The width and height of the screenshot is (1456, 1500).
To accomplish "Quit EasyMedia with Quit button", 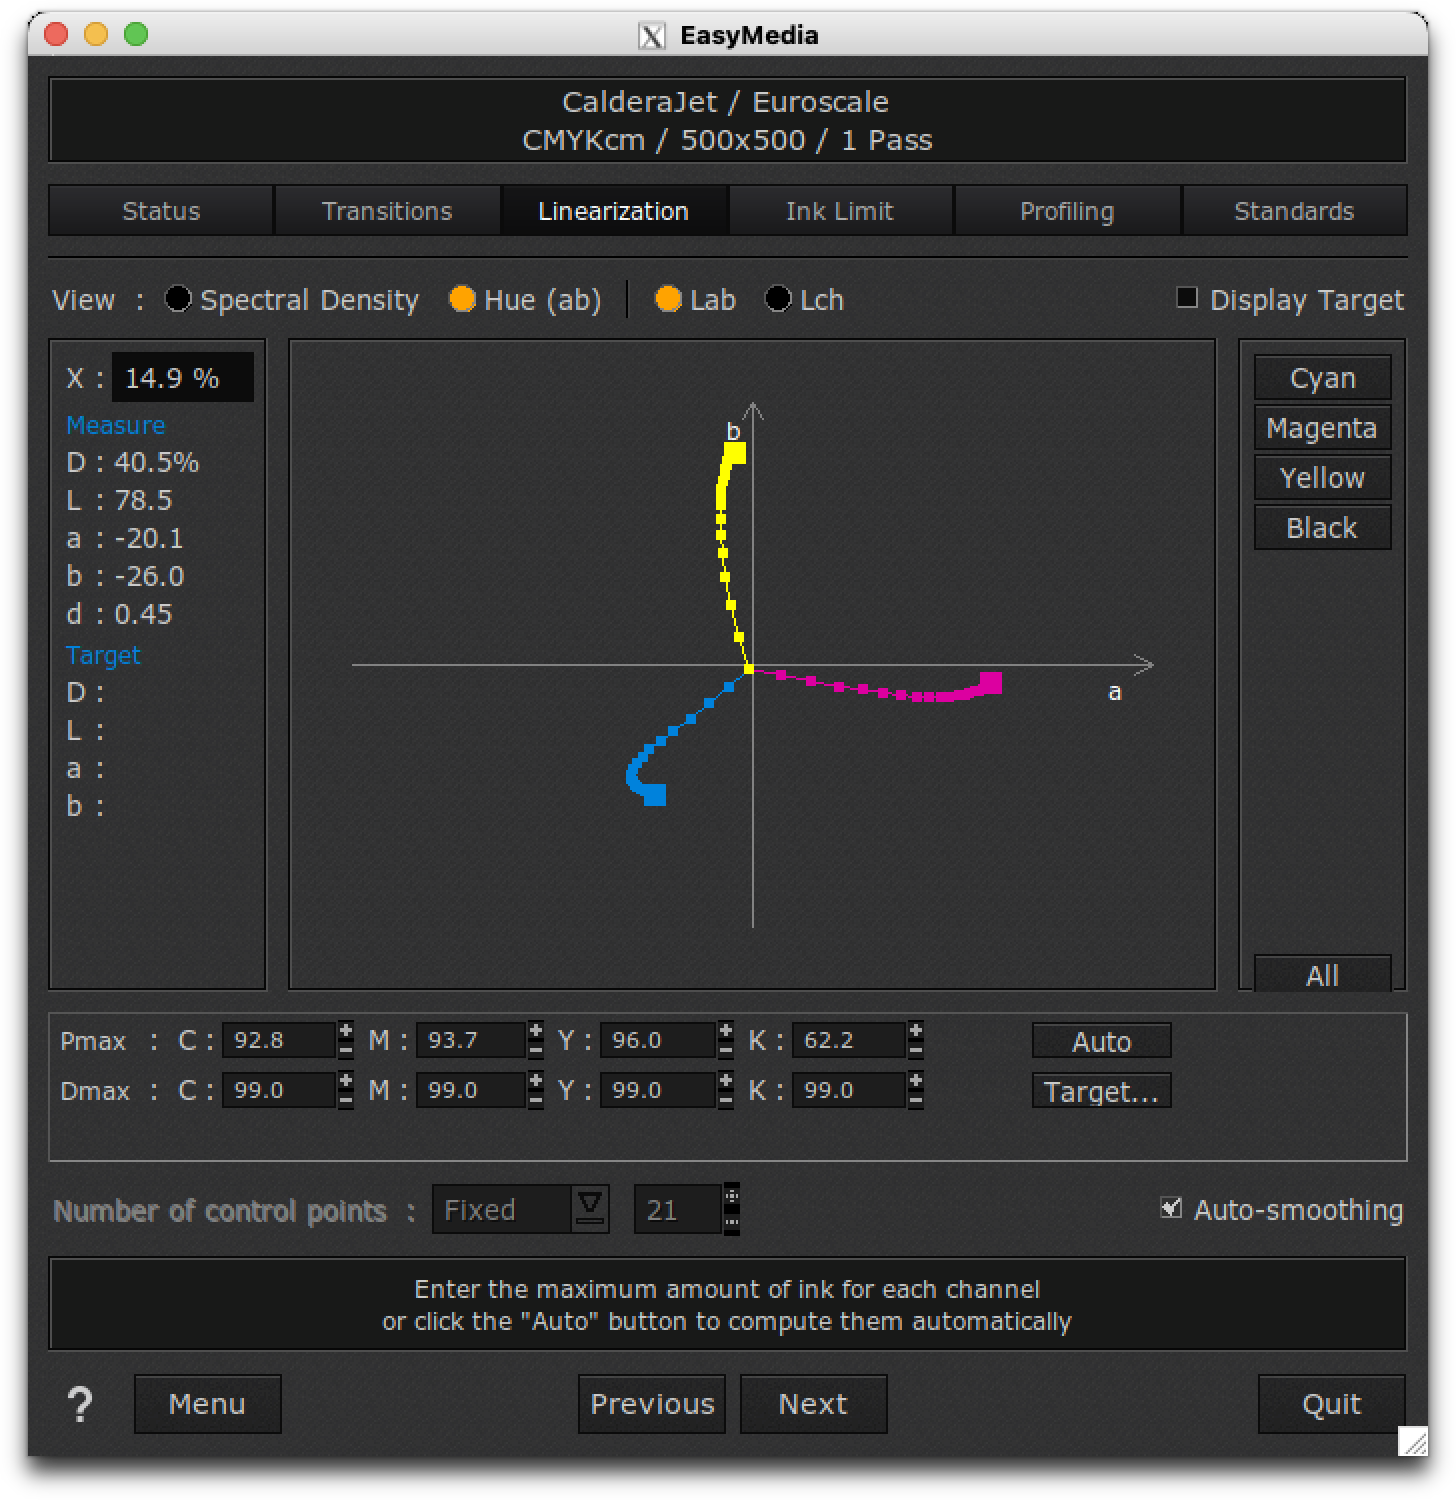I will pos(1331,1404).
